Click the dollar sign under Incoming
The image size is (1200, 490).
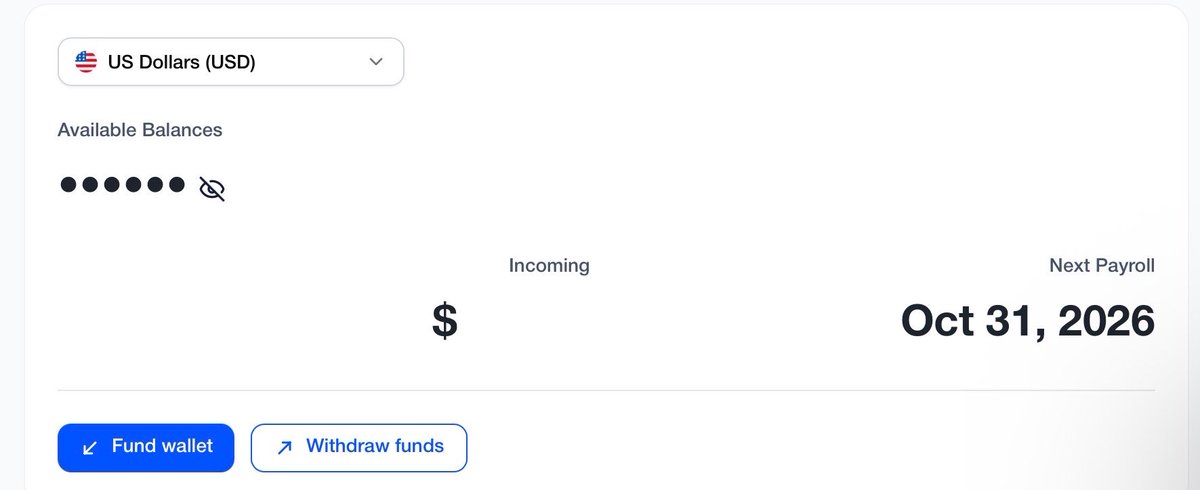tap(445, 321)
